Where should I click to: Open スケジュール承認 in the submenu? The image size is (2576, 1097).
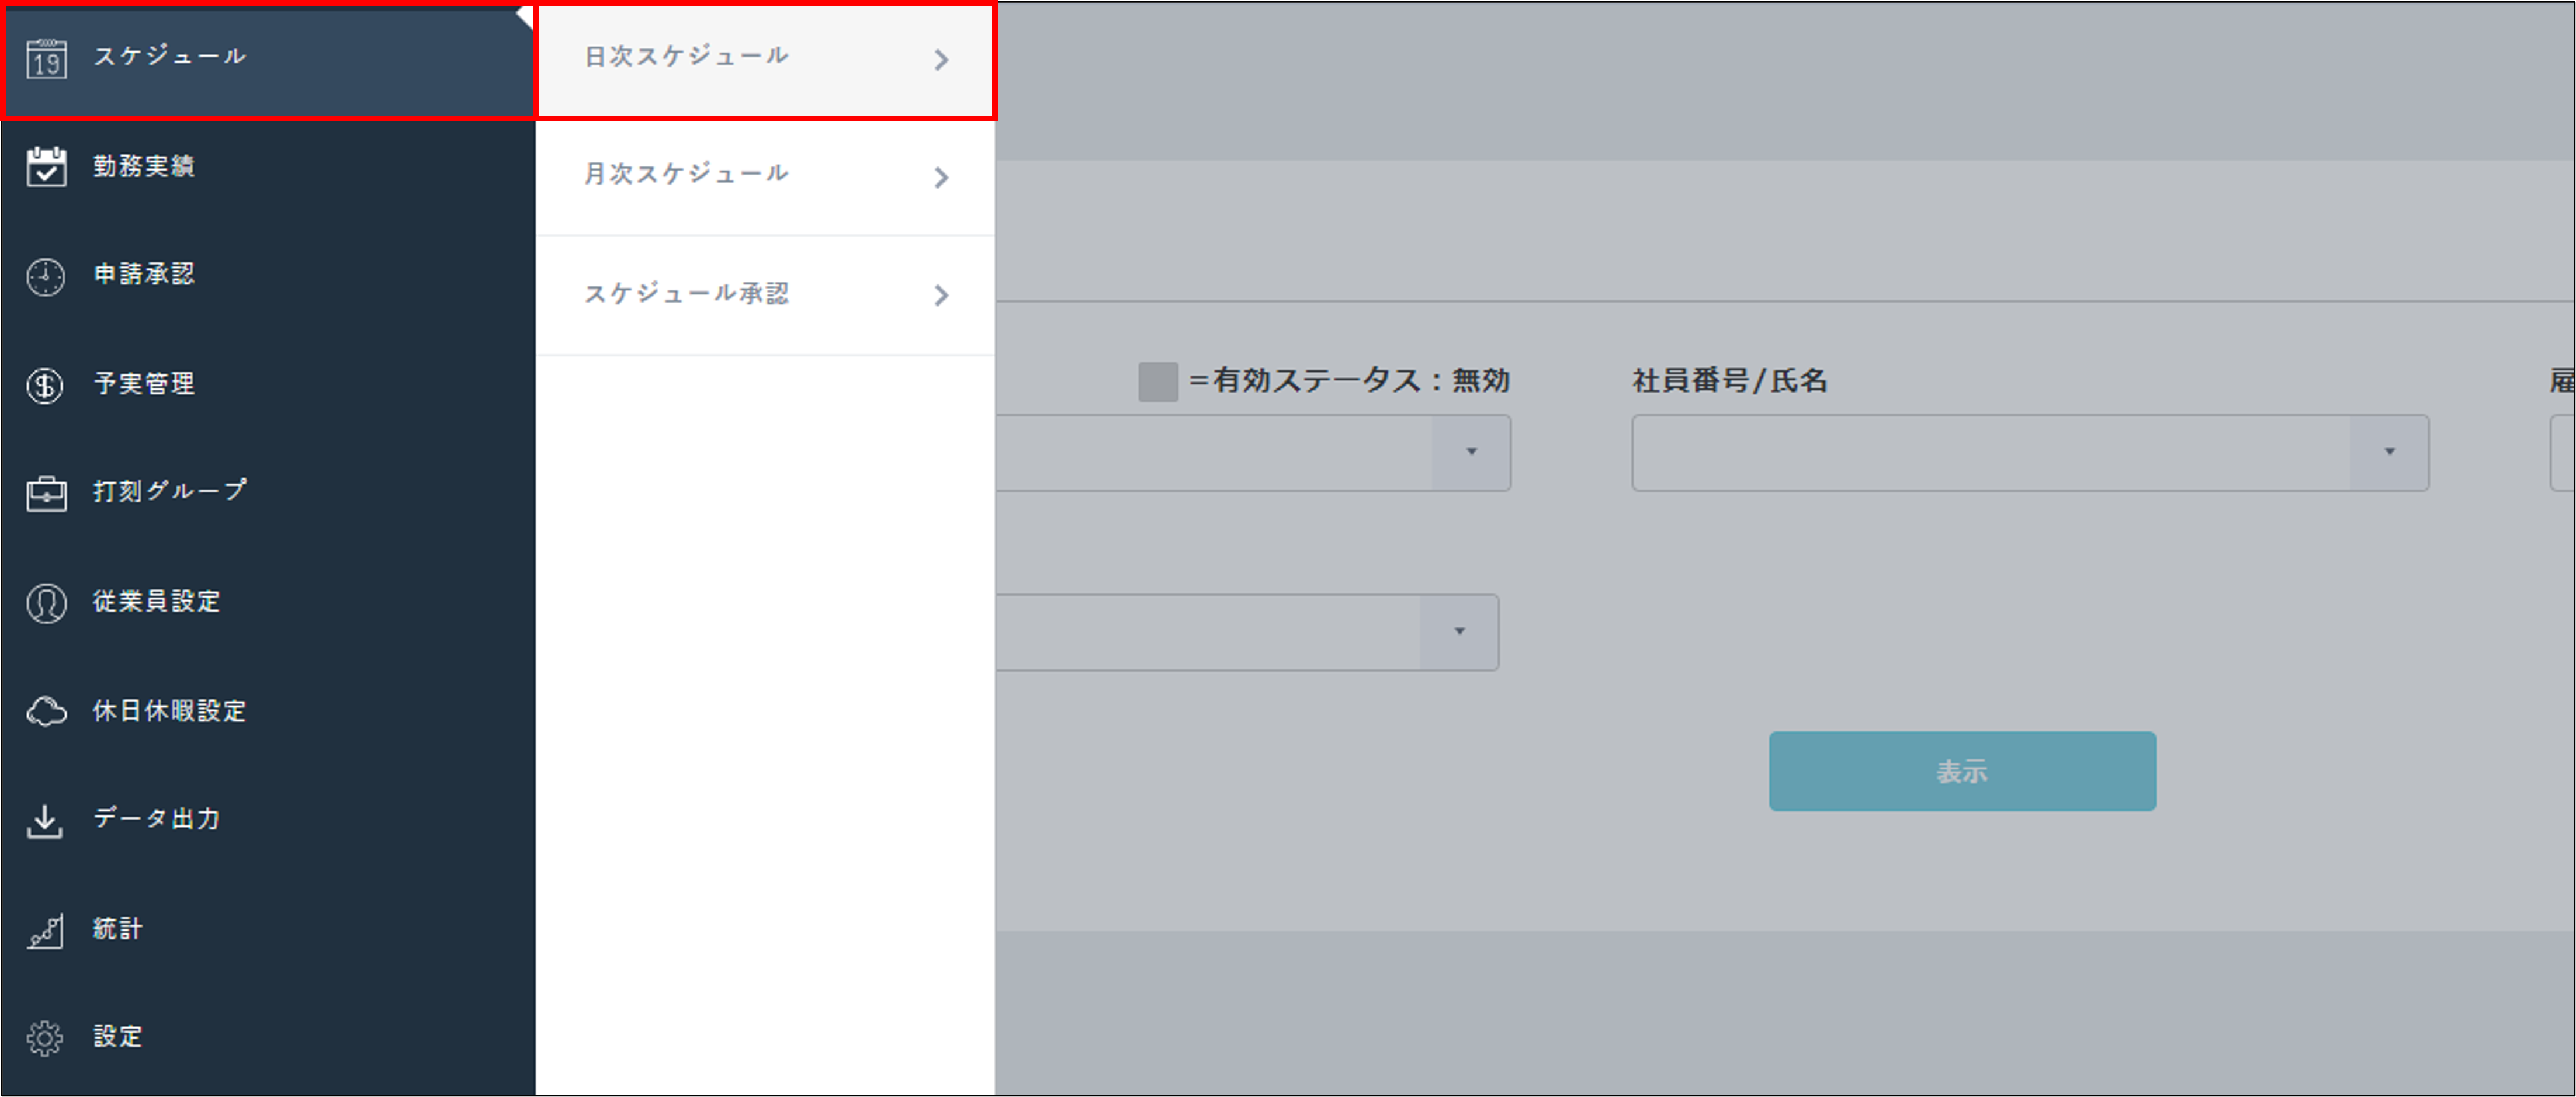[686, 294]
